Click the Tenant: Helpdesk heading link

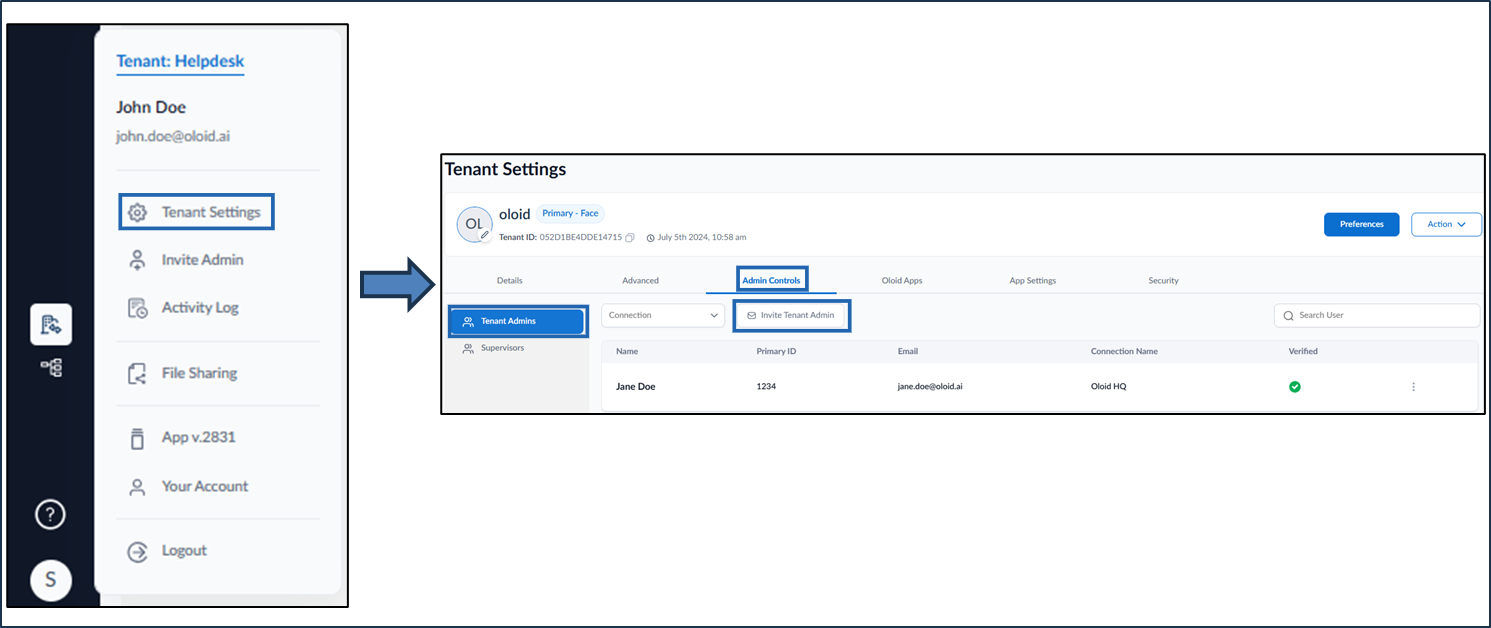point(180,61)
